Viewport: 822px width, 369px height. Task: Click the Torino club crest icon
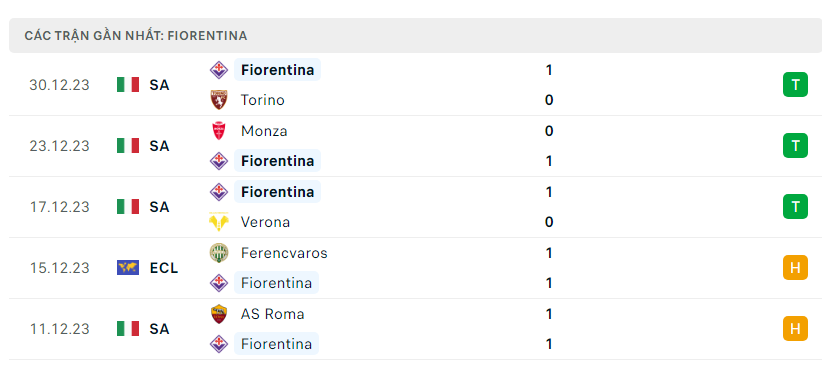pyautogui.click(x=219, y=100)
